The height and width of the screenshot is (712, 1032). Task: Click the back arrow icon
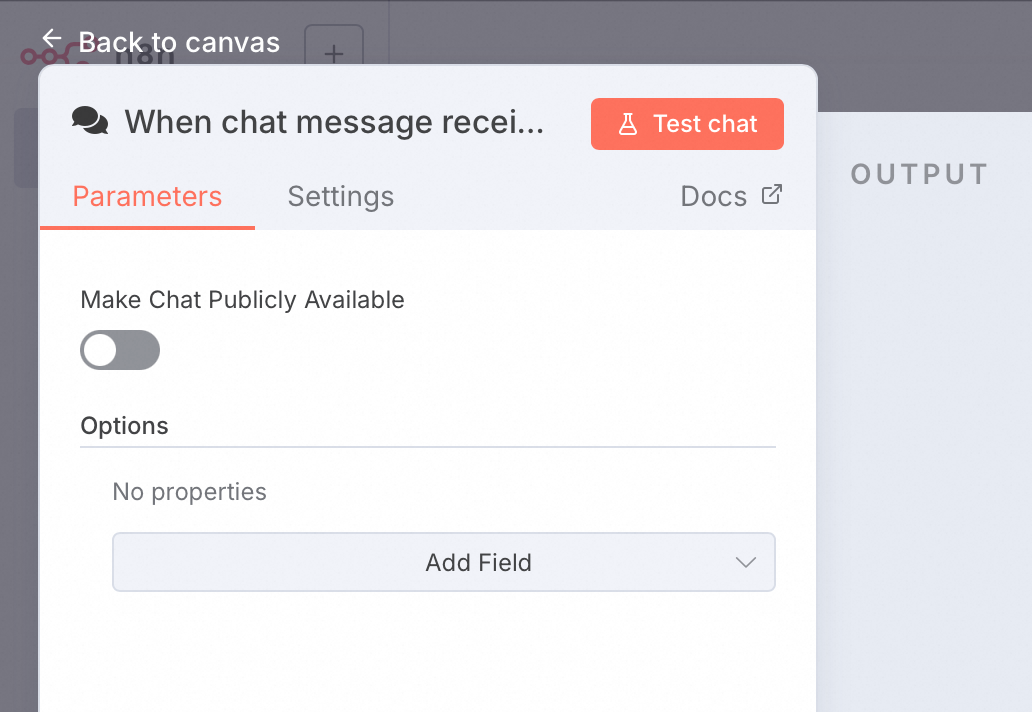tap(52, 39)
